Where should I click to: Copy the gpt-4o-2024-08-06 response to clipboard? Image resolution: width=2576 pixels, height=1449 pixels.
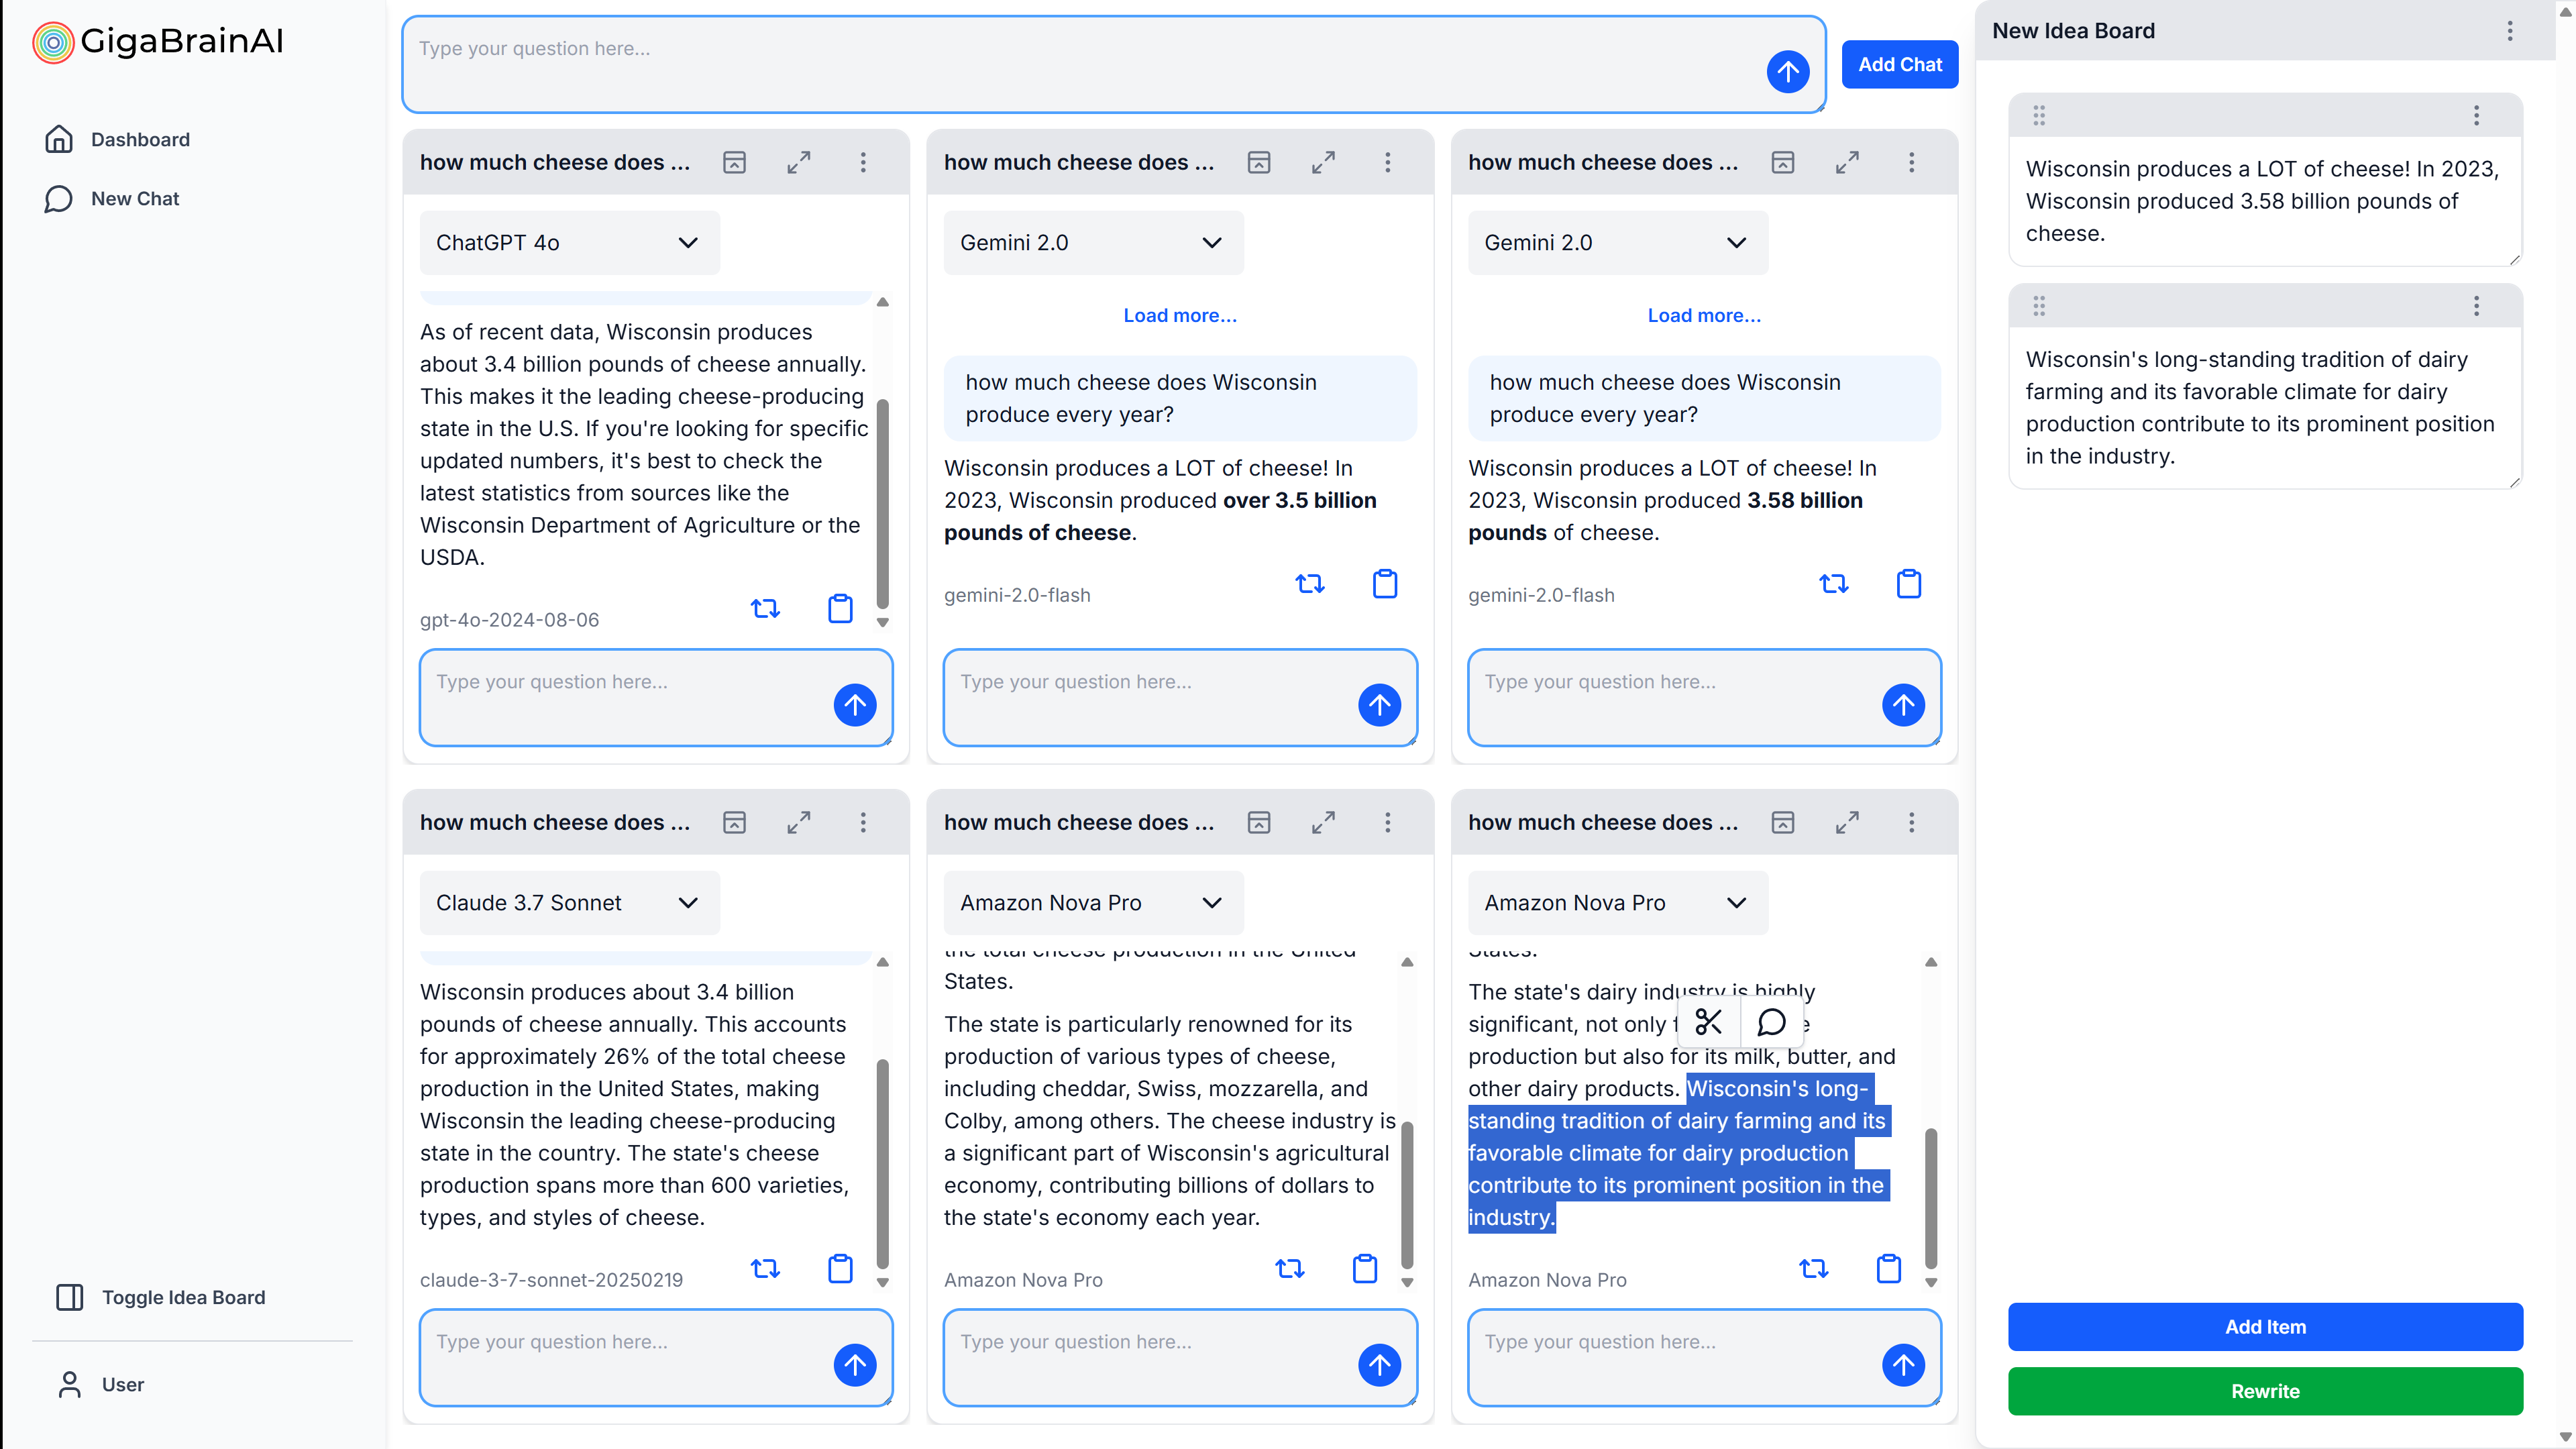[x=841, y=608]
